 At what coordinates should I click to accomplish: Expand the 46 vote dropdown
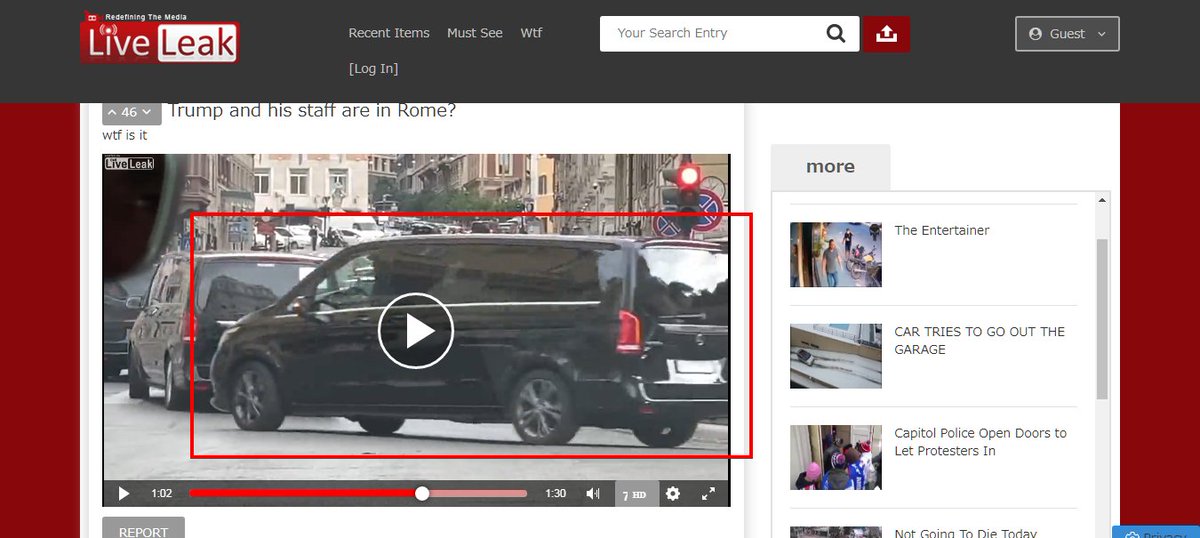131,112
